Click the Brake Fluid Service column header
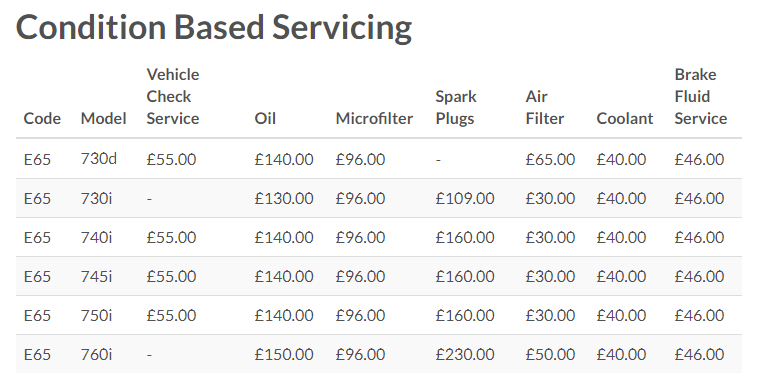Image resolution: width=763 pixels, height=381 pixels. pos(701,96)
